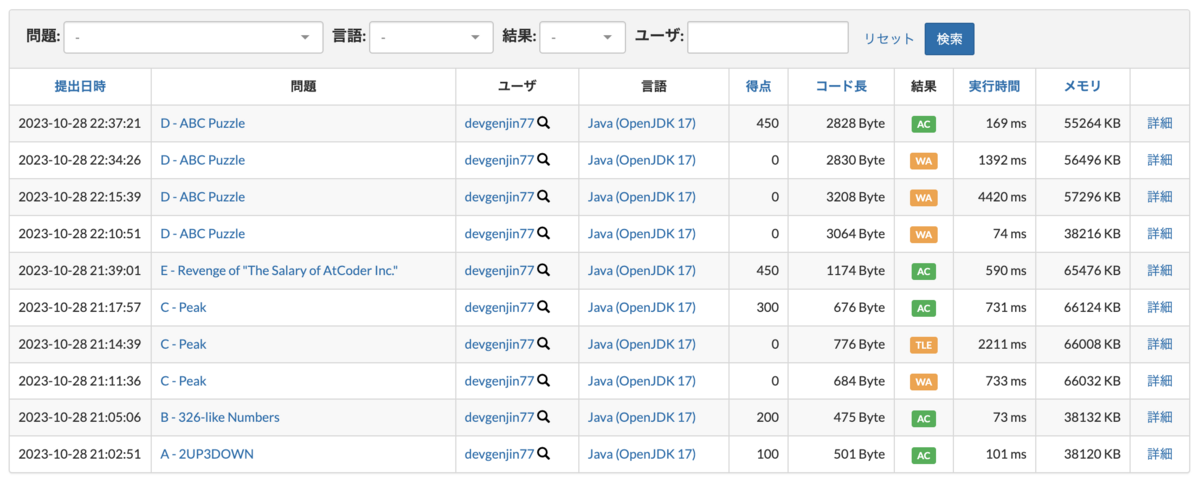This screenshot has height=483, width=1200.
Task: Click magnifier icon in 21:14:39 submission row
Action: [544, 344]
